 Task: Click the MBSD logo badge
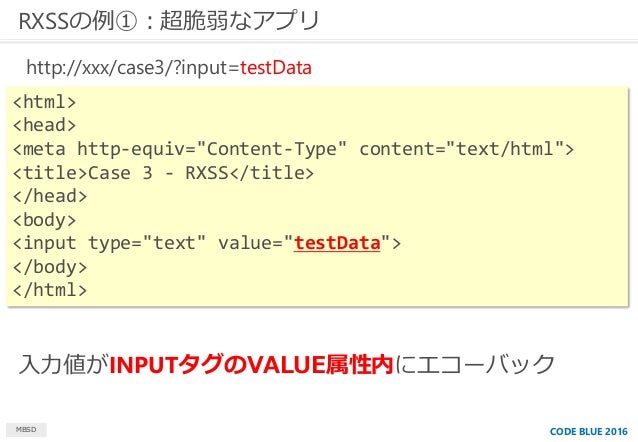pos(26,430)
